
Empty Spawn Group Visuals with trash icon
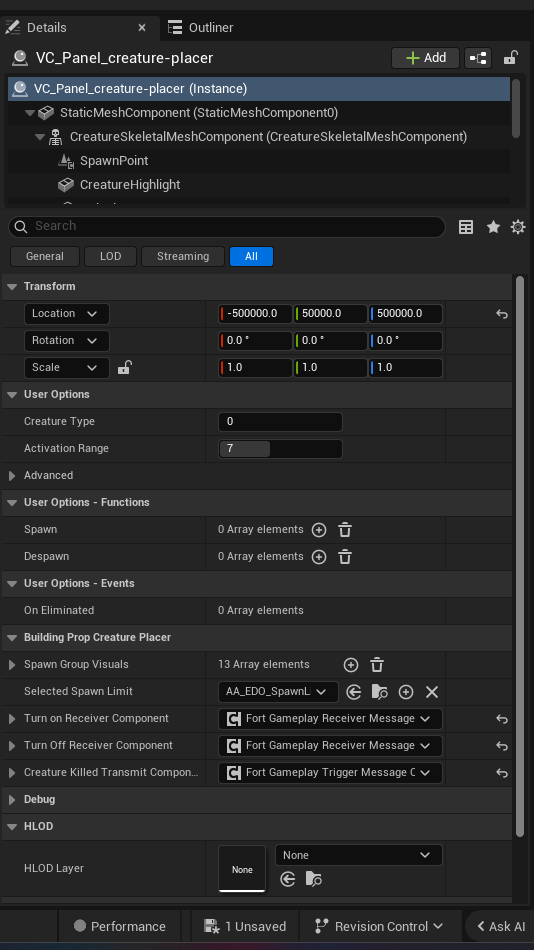pyautogui.click(x=377, y=665)
